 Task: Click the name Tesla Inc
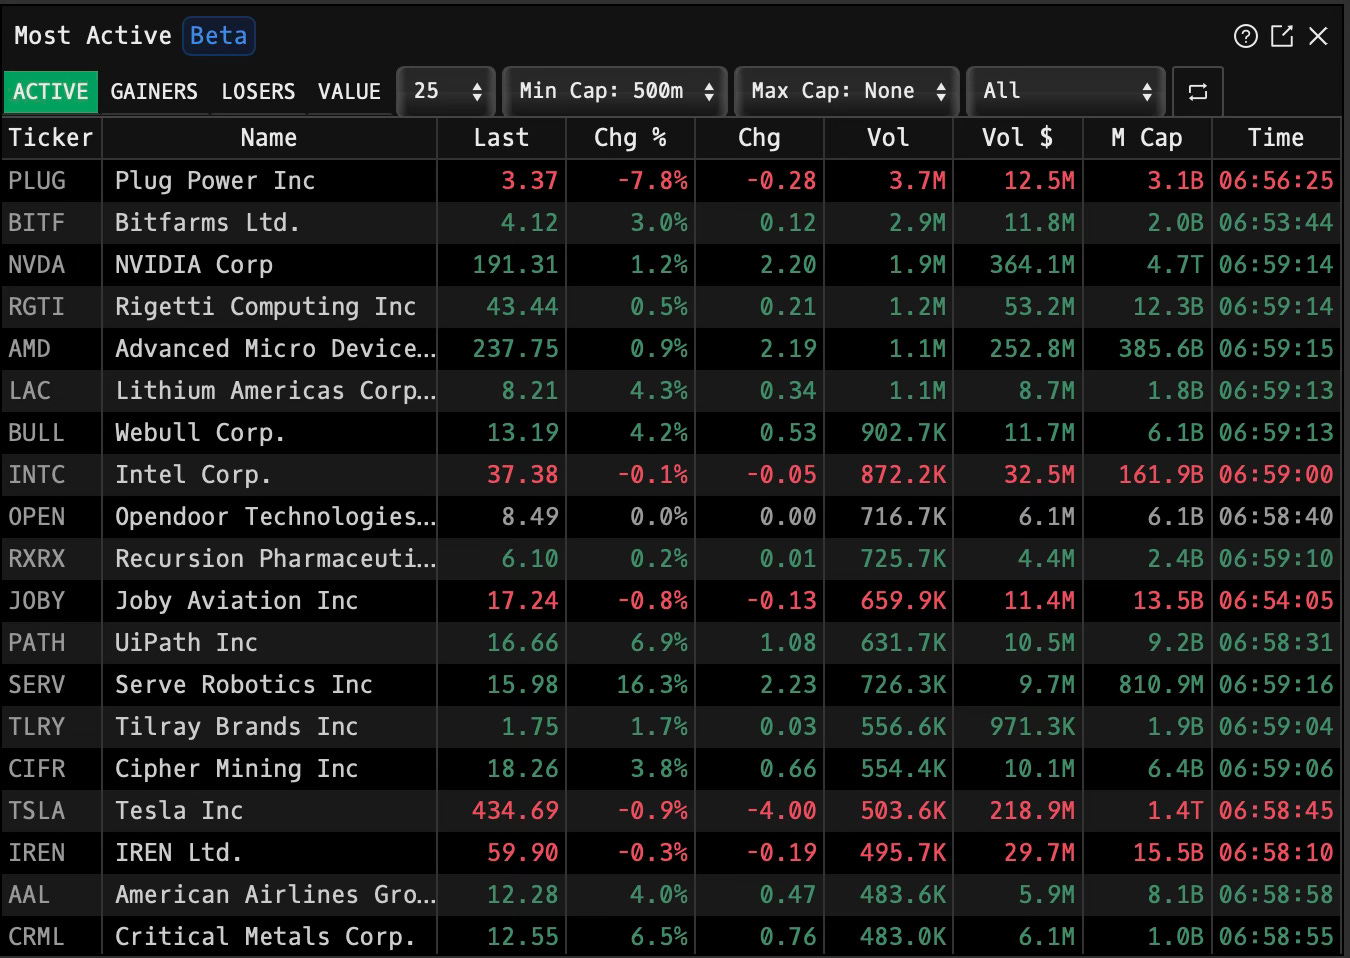[x=179, y=811]
